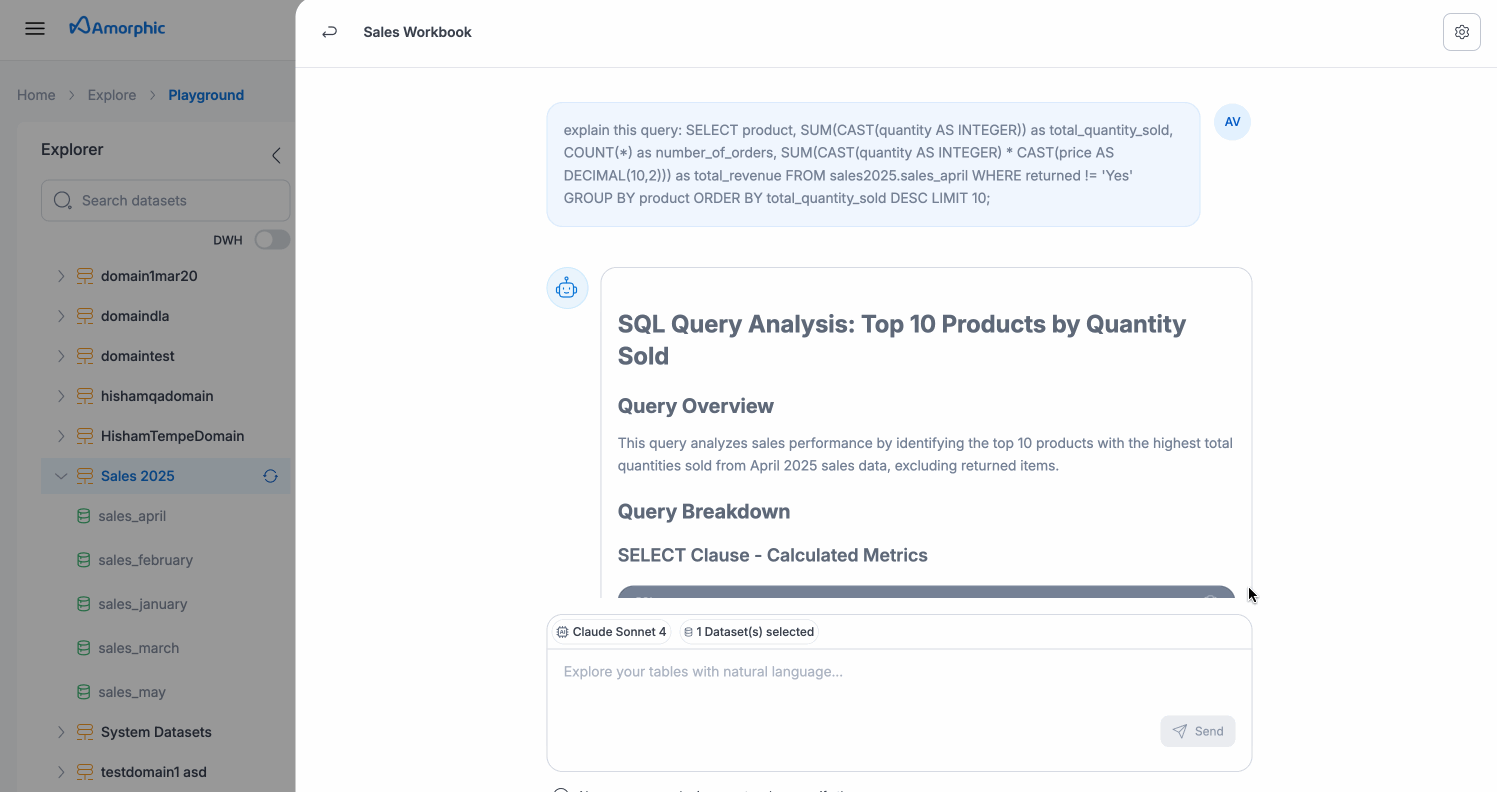The height and width of the screenshot is (792, 1497).
Task: Open workbook settings gear icon
Action: 1461,32
